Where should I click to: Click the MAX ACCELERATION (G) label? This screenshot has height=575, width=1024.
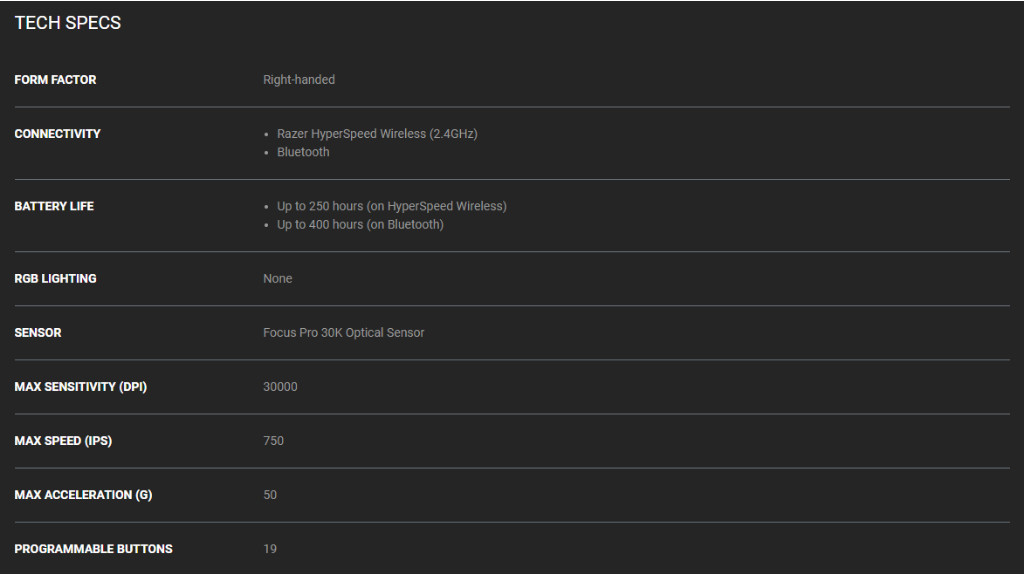(83, 495)
